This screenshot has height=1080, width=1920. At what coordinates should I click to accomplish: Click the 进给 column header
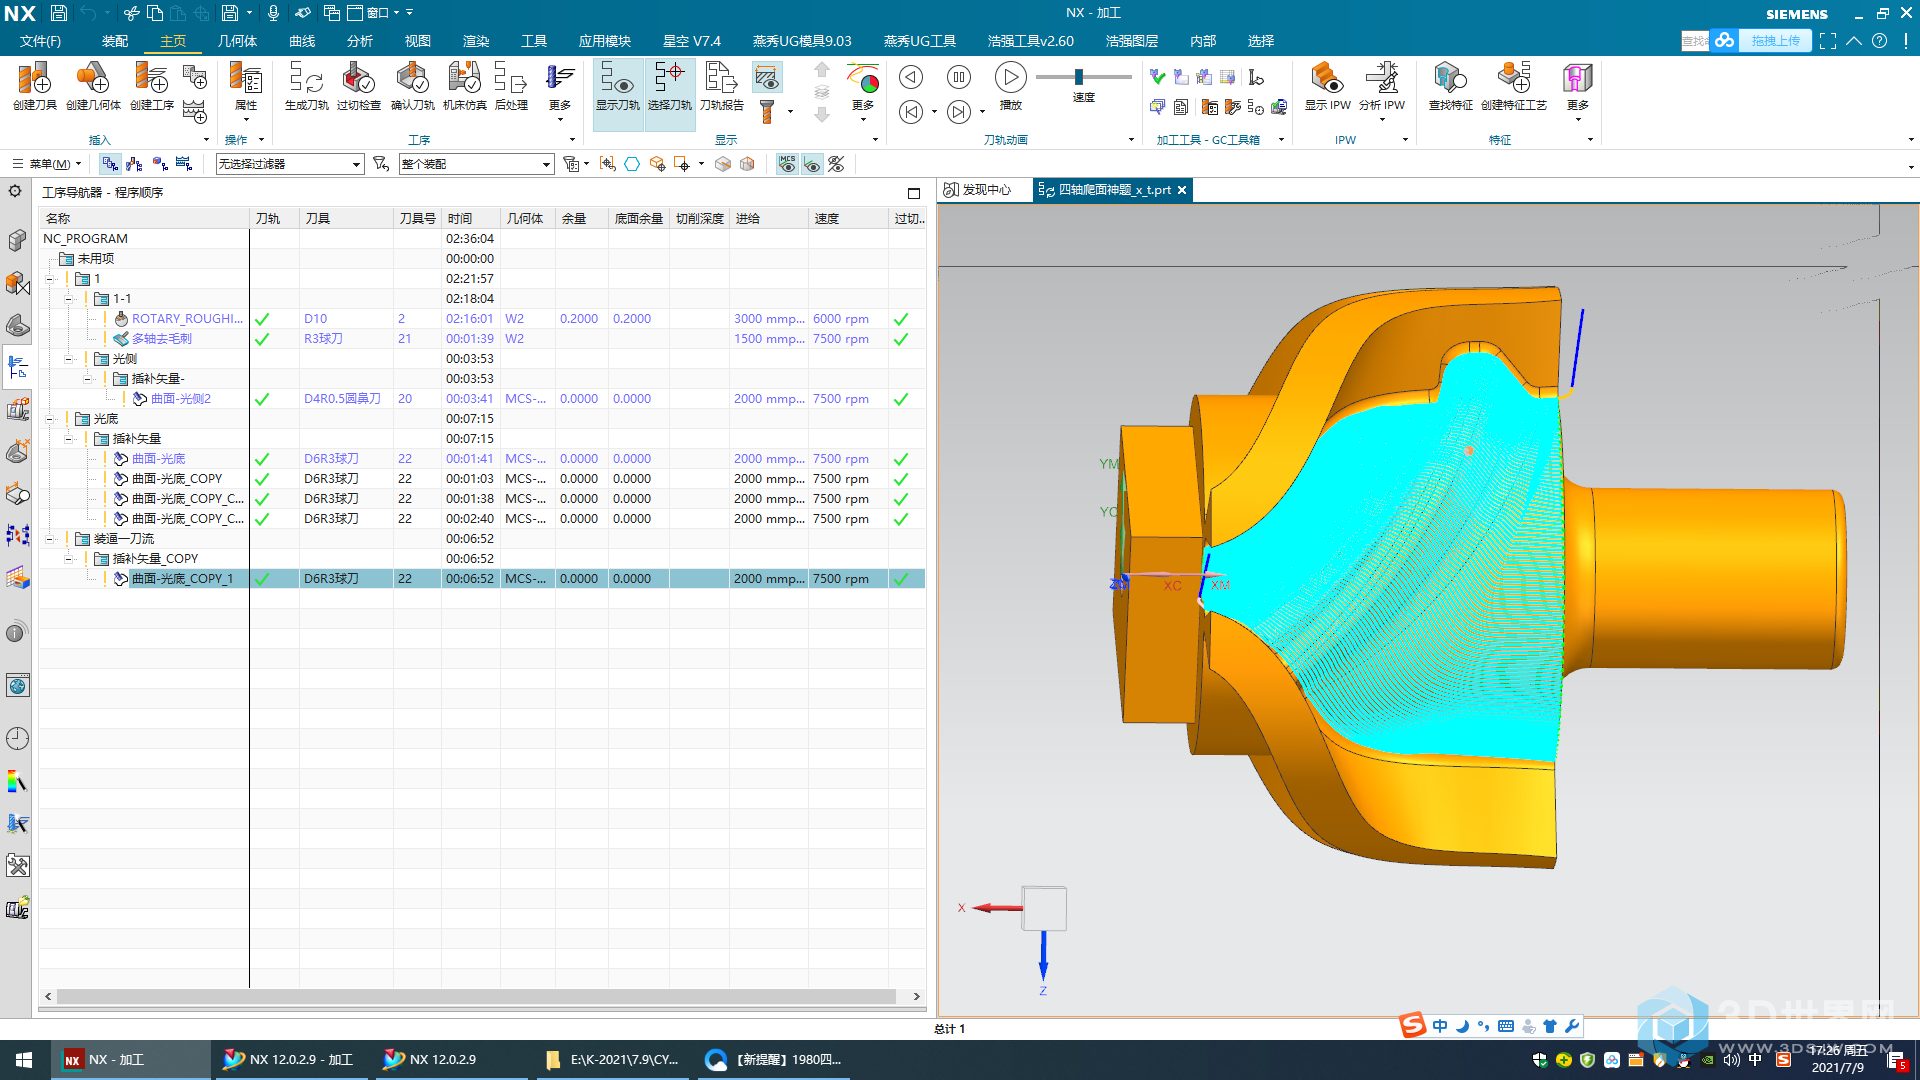768,219
